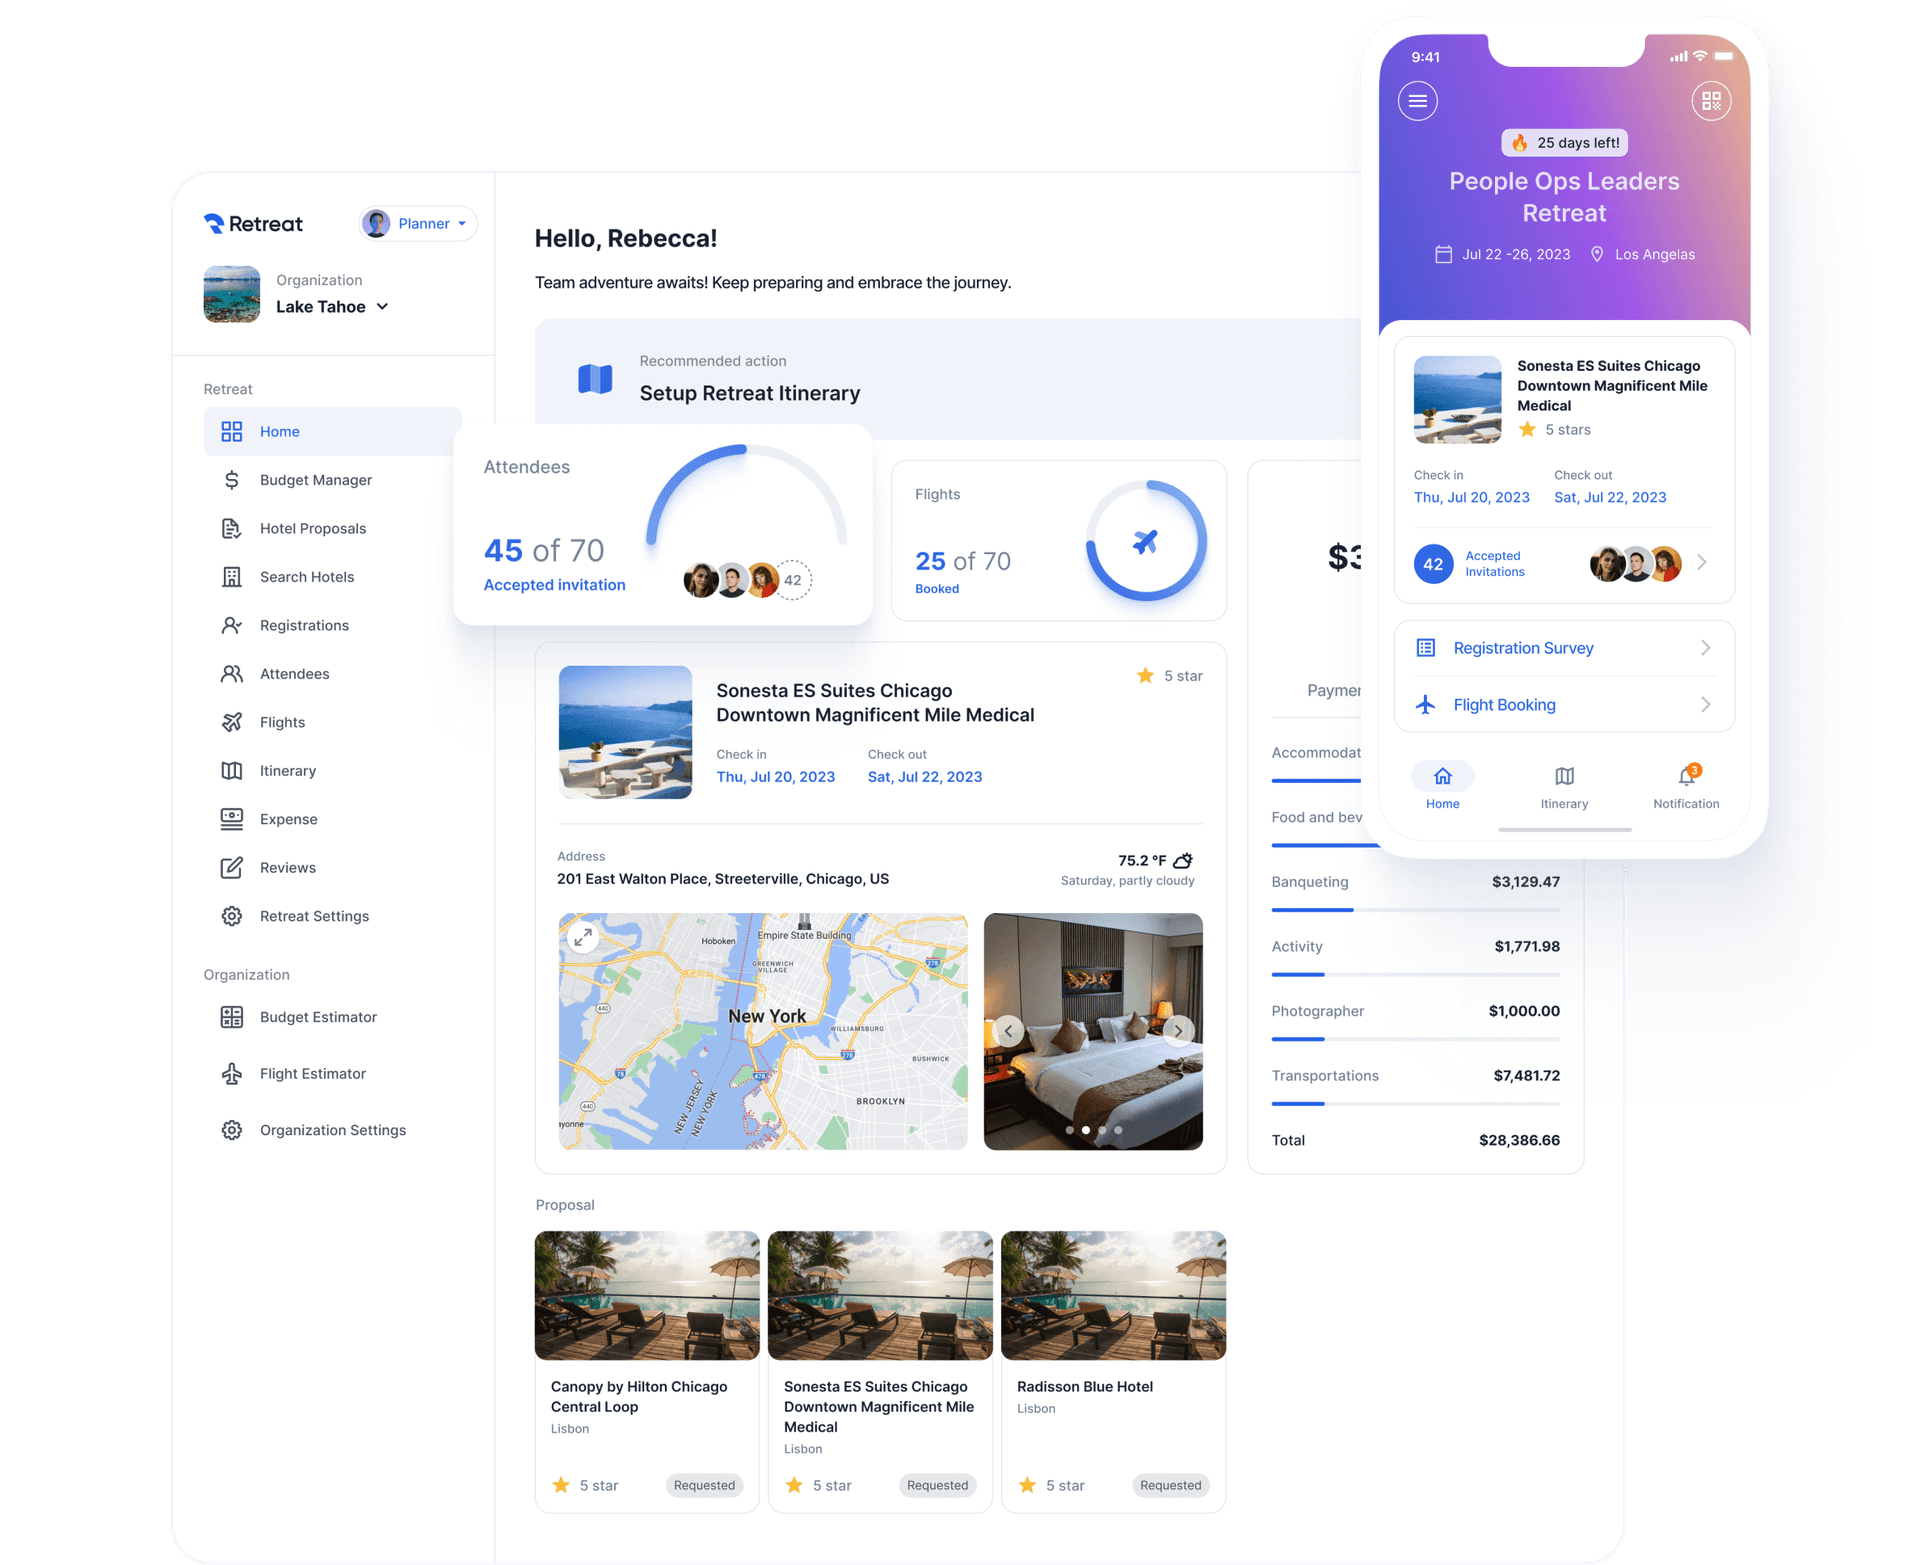This screenshot has height=1565, width=1920.
Task: Open QR code scanner on phone
Action: pyautogui.click(x=1711, y=101)
